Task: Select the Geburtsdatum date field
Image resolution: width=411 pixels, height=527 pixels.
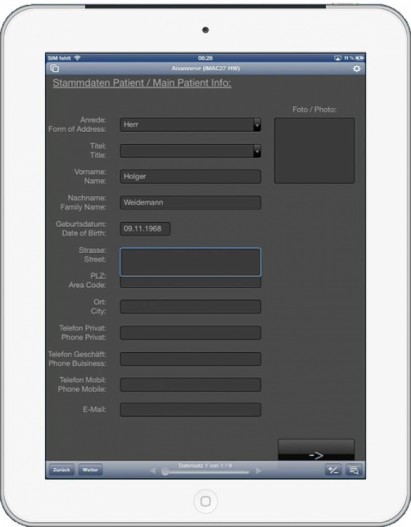Action: point(145,229)
